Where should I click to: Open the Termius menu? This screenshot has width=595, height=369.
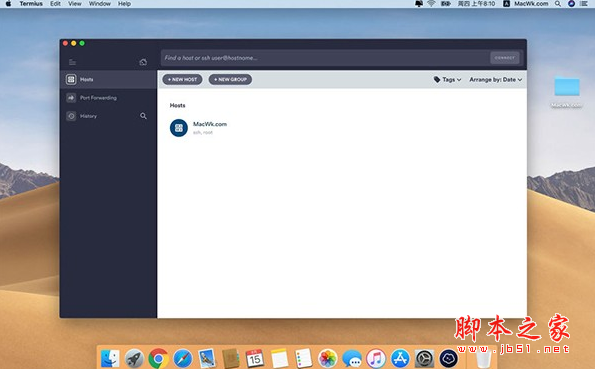(x=31, y=4)
